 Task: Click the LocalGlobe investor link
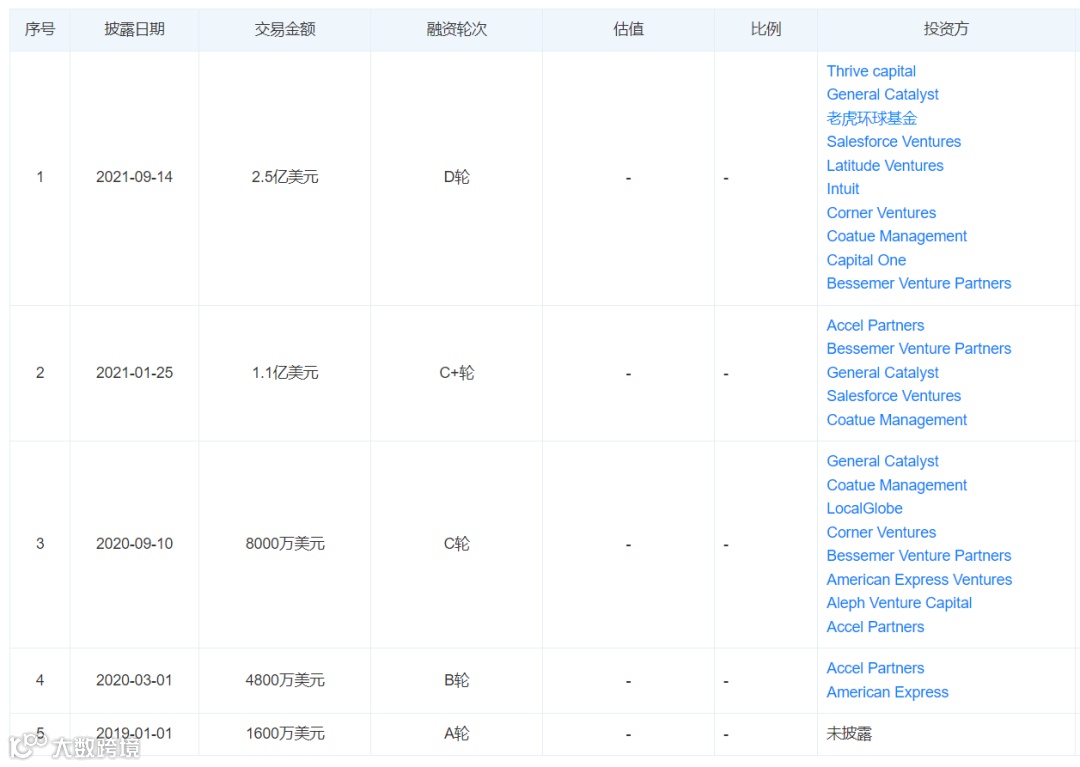click(864, 509)
